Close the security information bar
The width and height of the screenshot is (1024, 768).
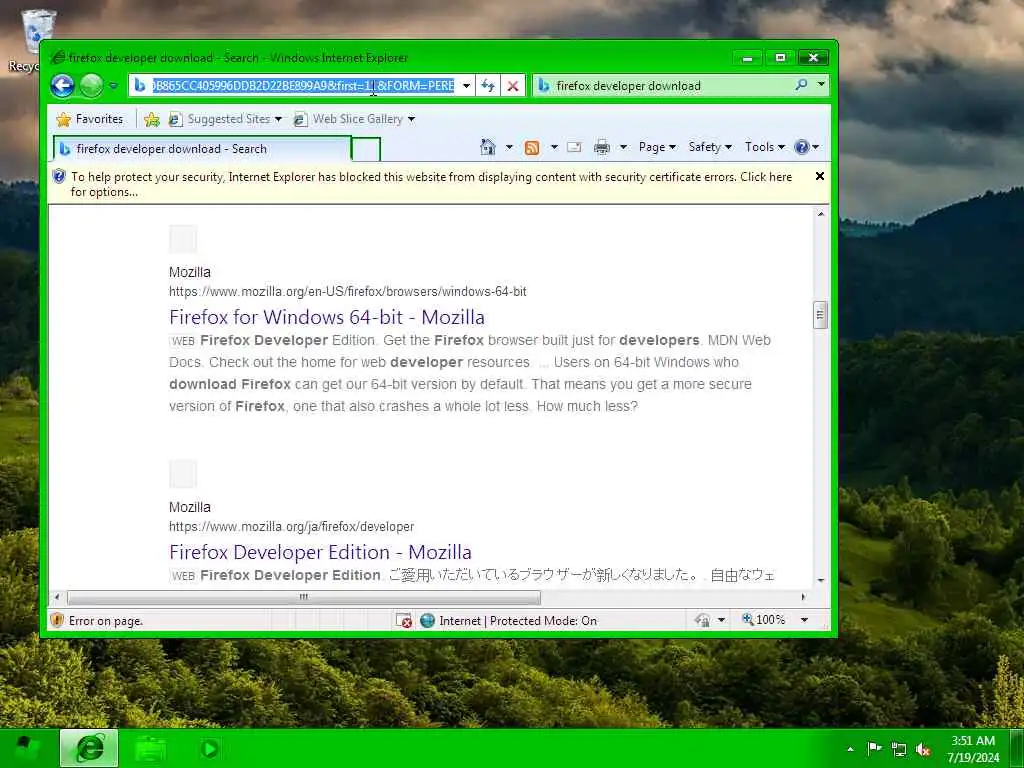[820, 176]
